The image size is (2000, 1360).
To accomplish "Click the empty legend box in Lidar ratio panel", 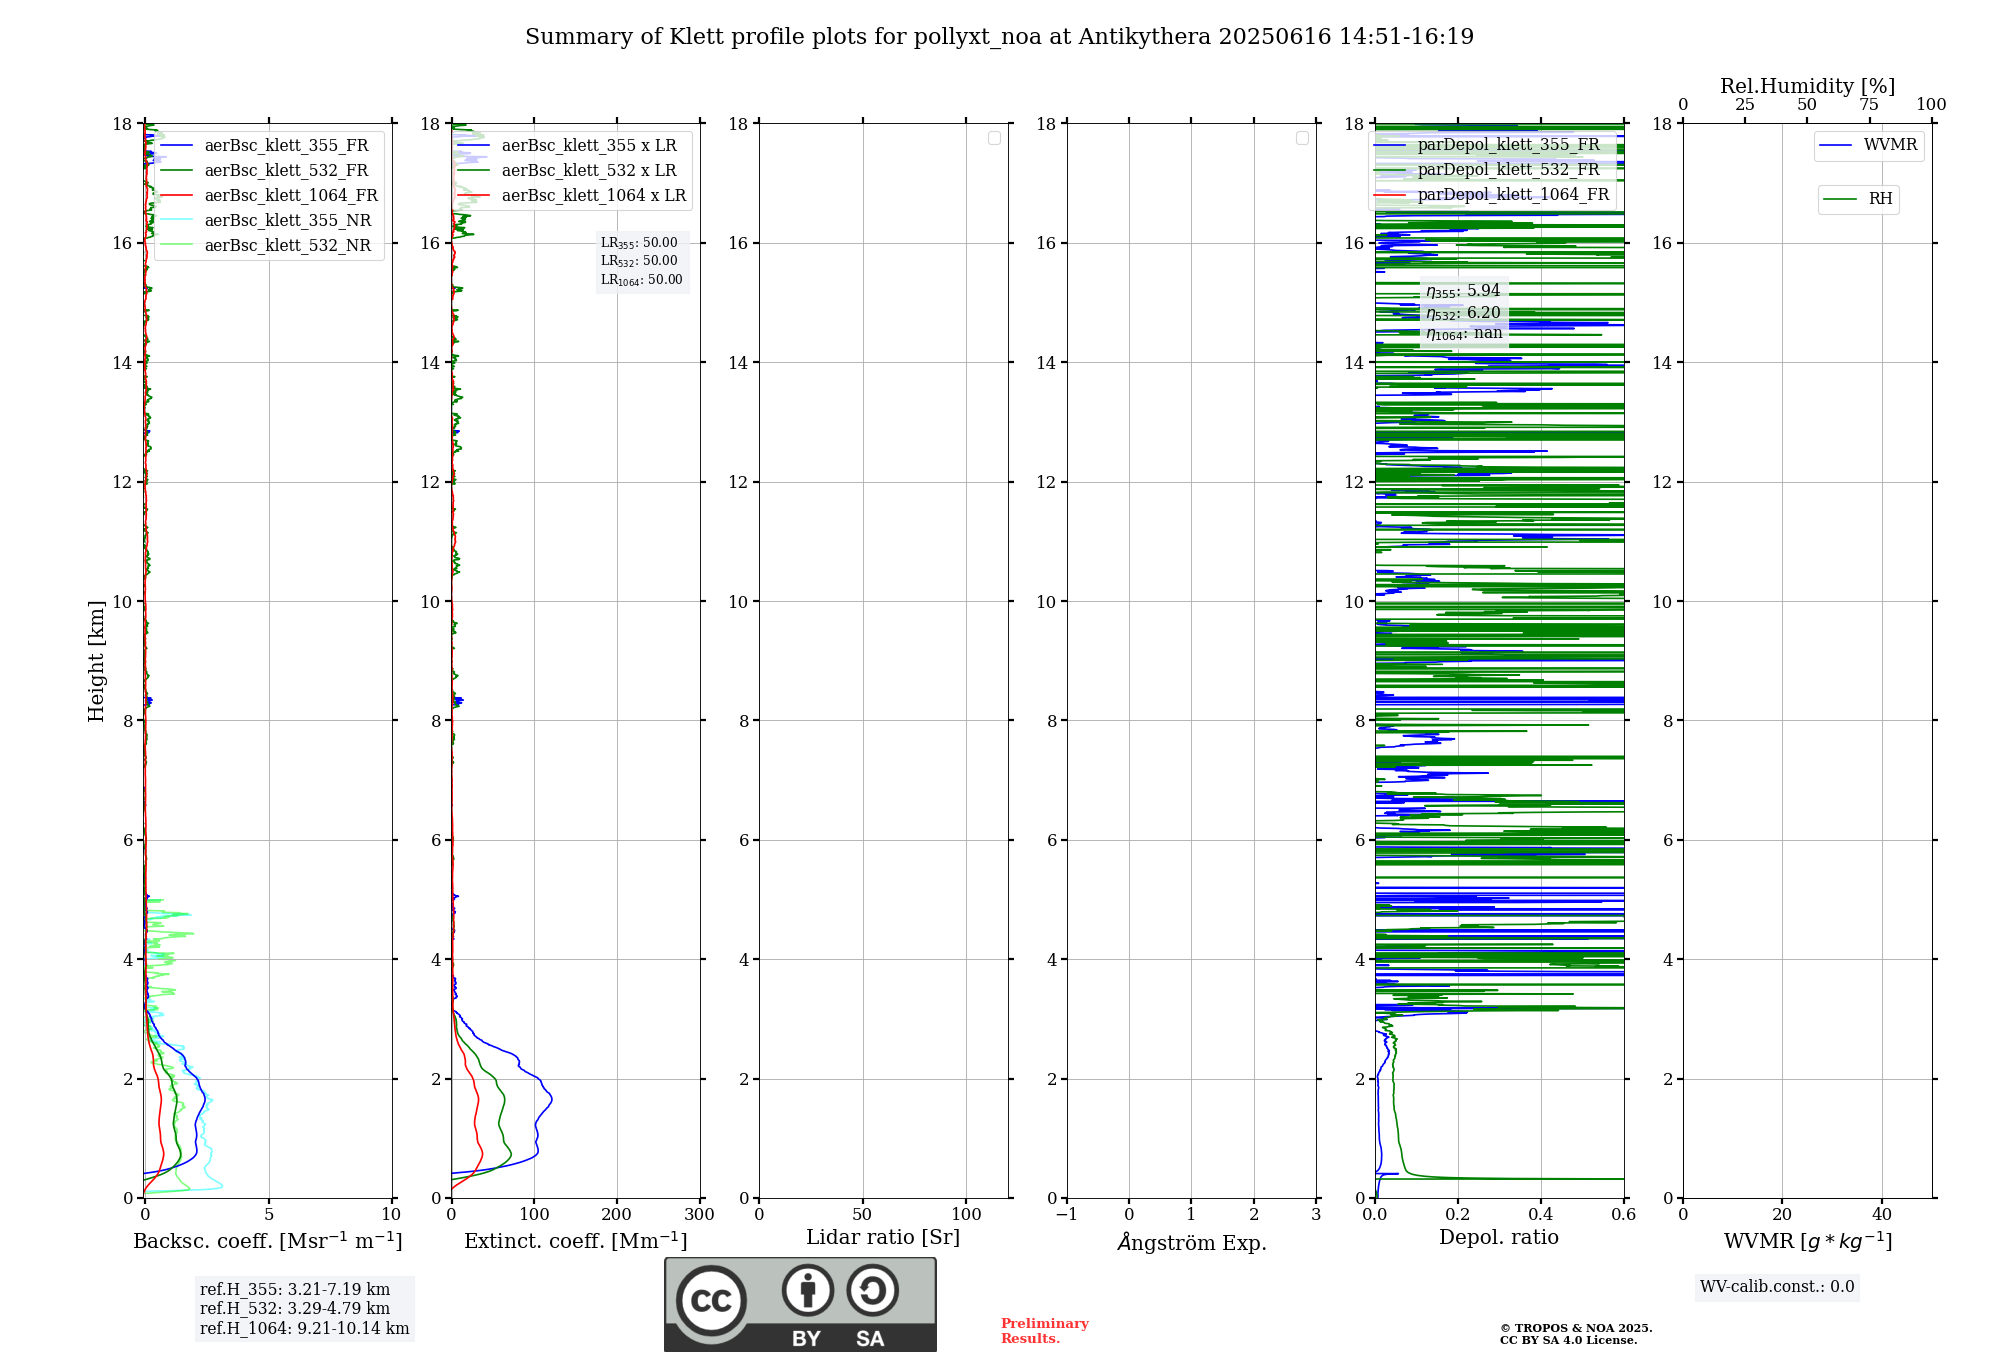I will (x=994, y=138).
